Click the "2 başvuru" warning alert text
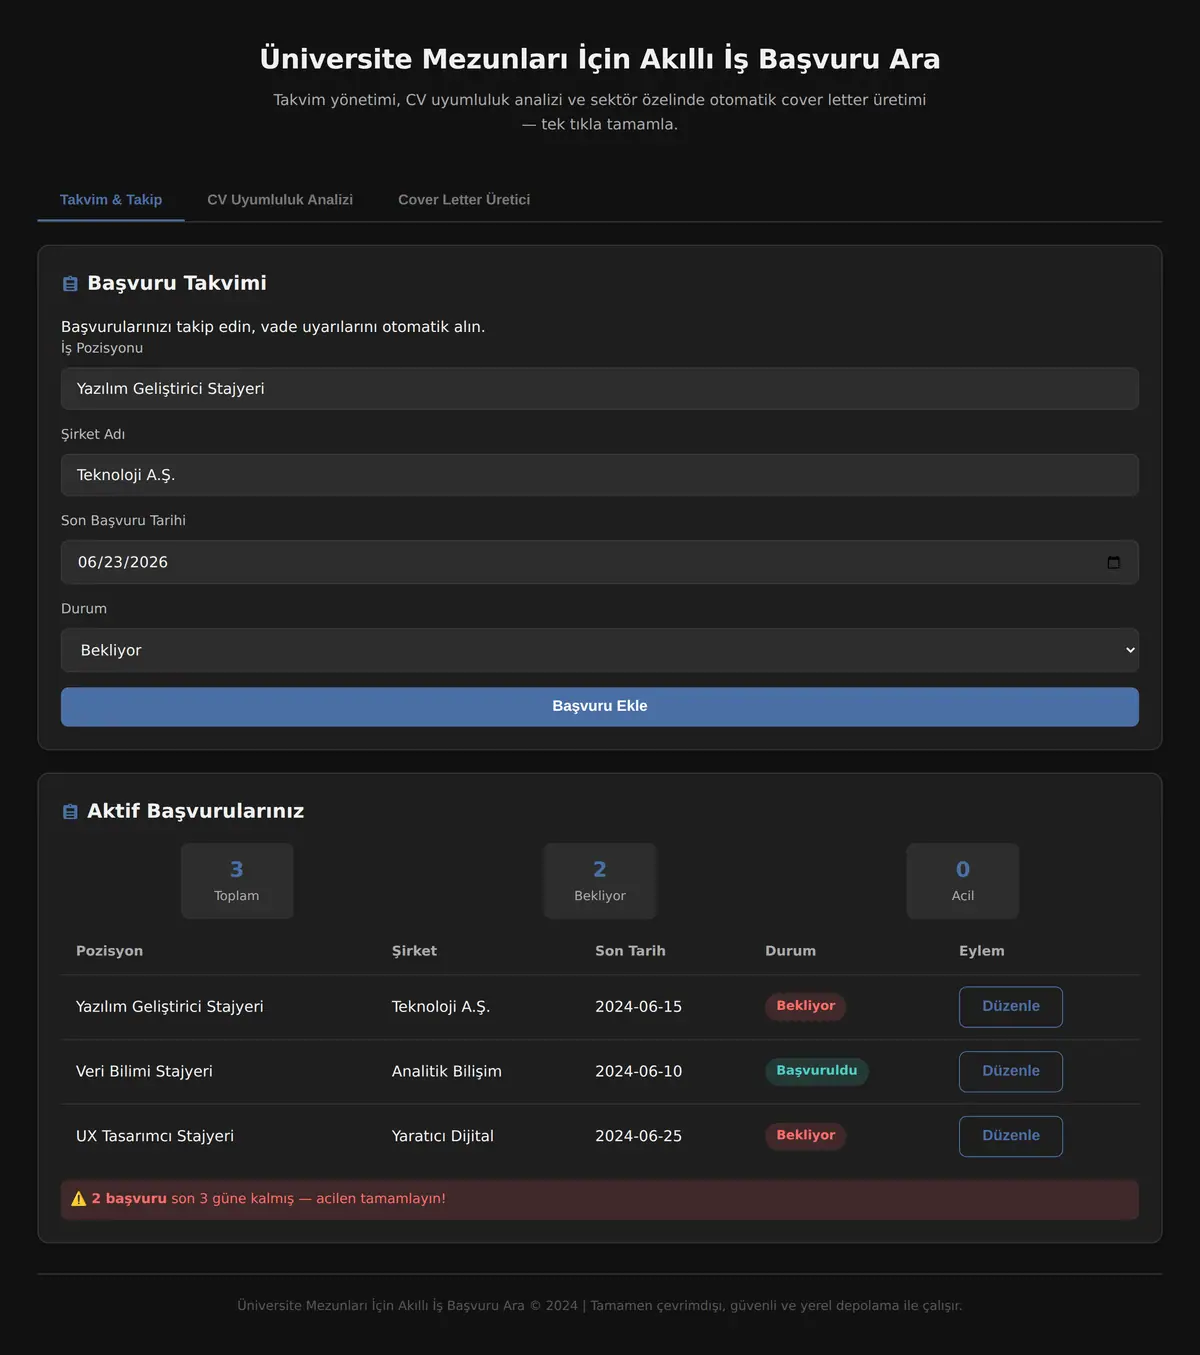 click(129, 1199)
